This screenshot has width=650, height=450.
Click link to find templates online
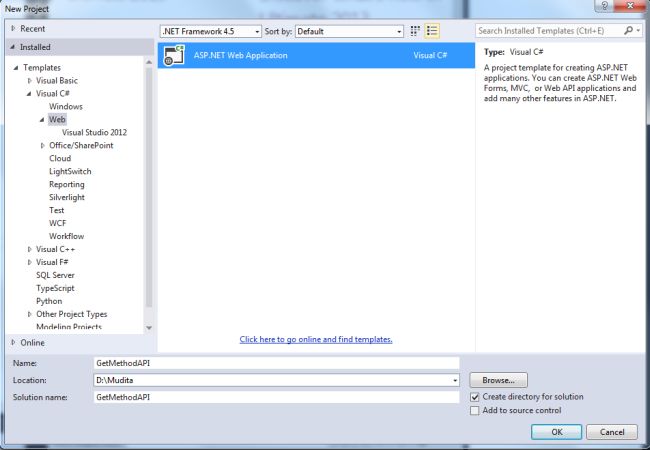click(x=316, y=339)
